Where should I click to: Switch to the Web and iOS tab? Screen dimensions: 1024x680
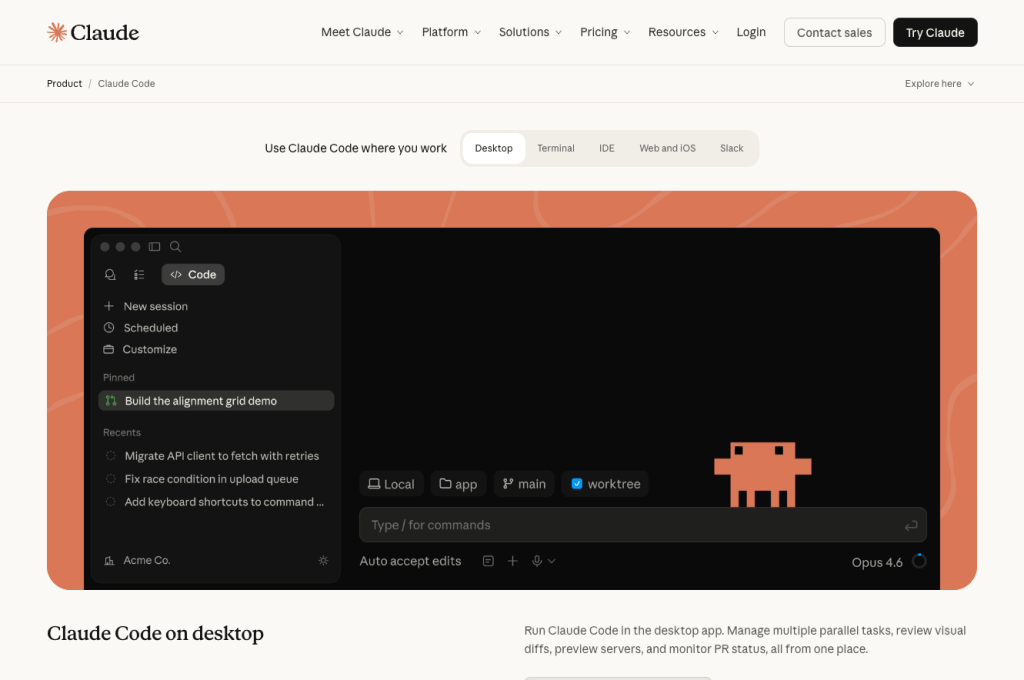click(667, 148)
